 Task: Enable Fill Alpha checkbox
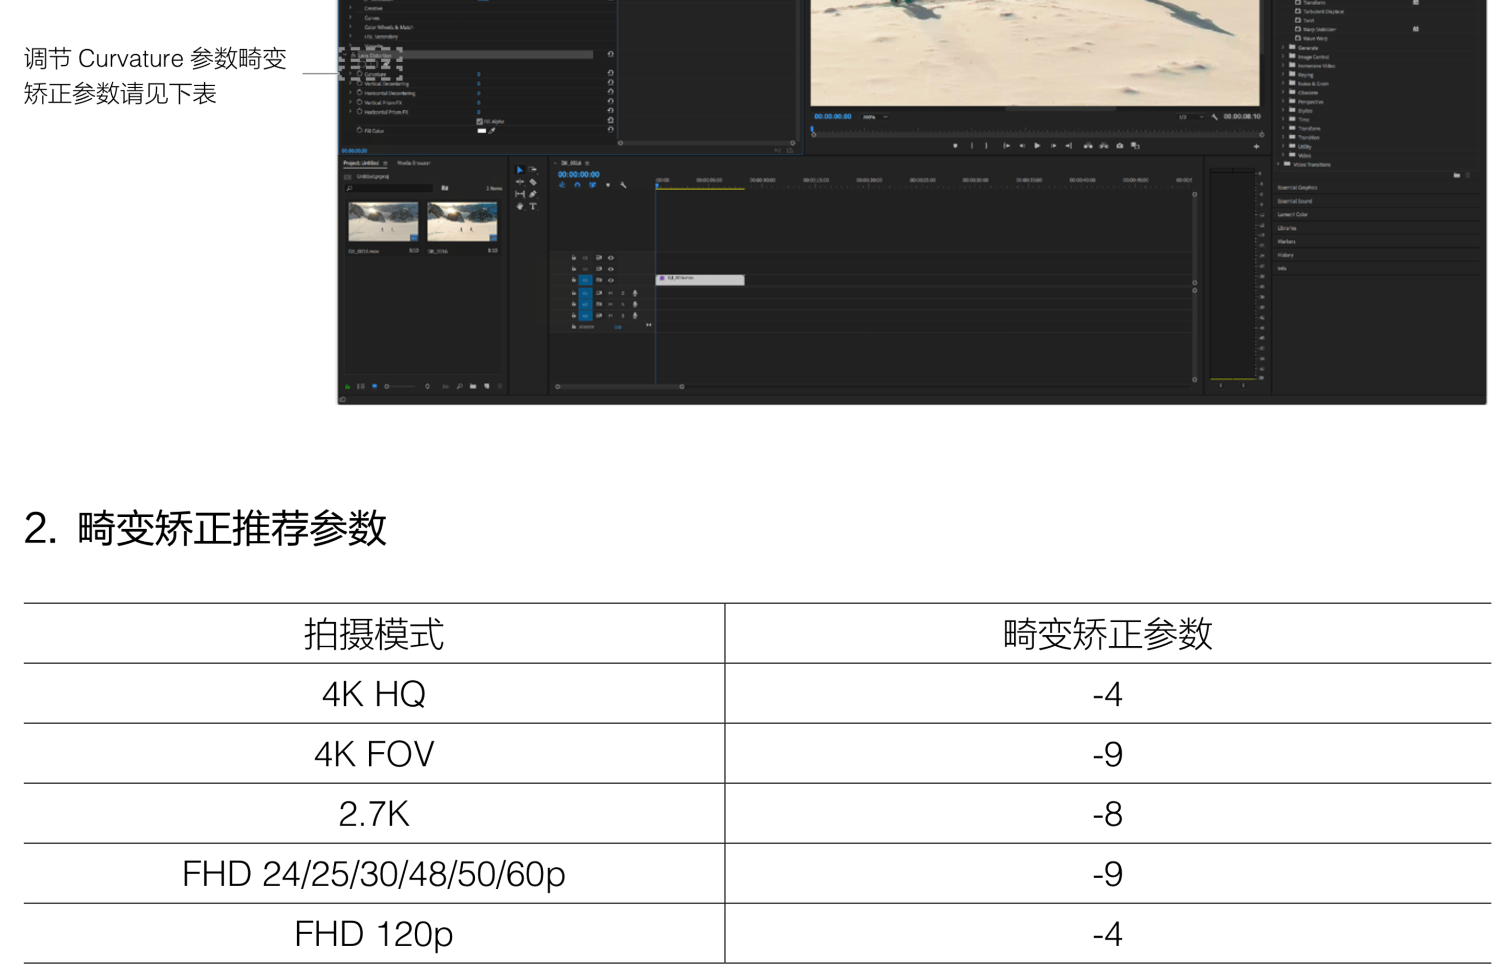pos(480,121)
